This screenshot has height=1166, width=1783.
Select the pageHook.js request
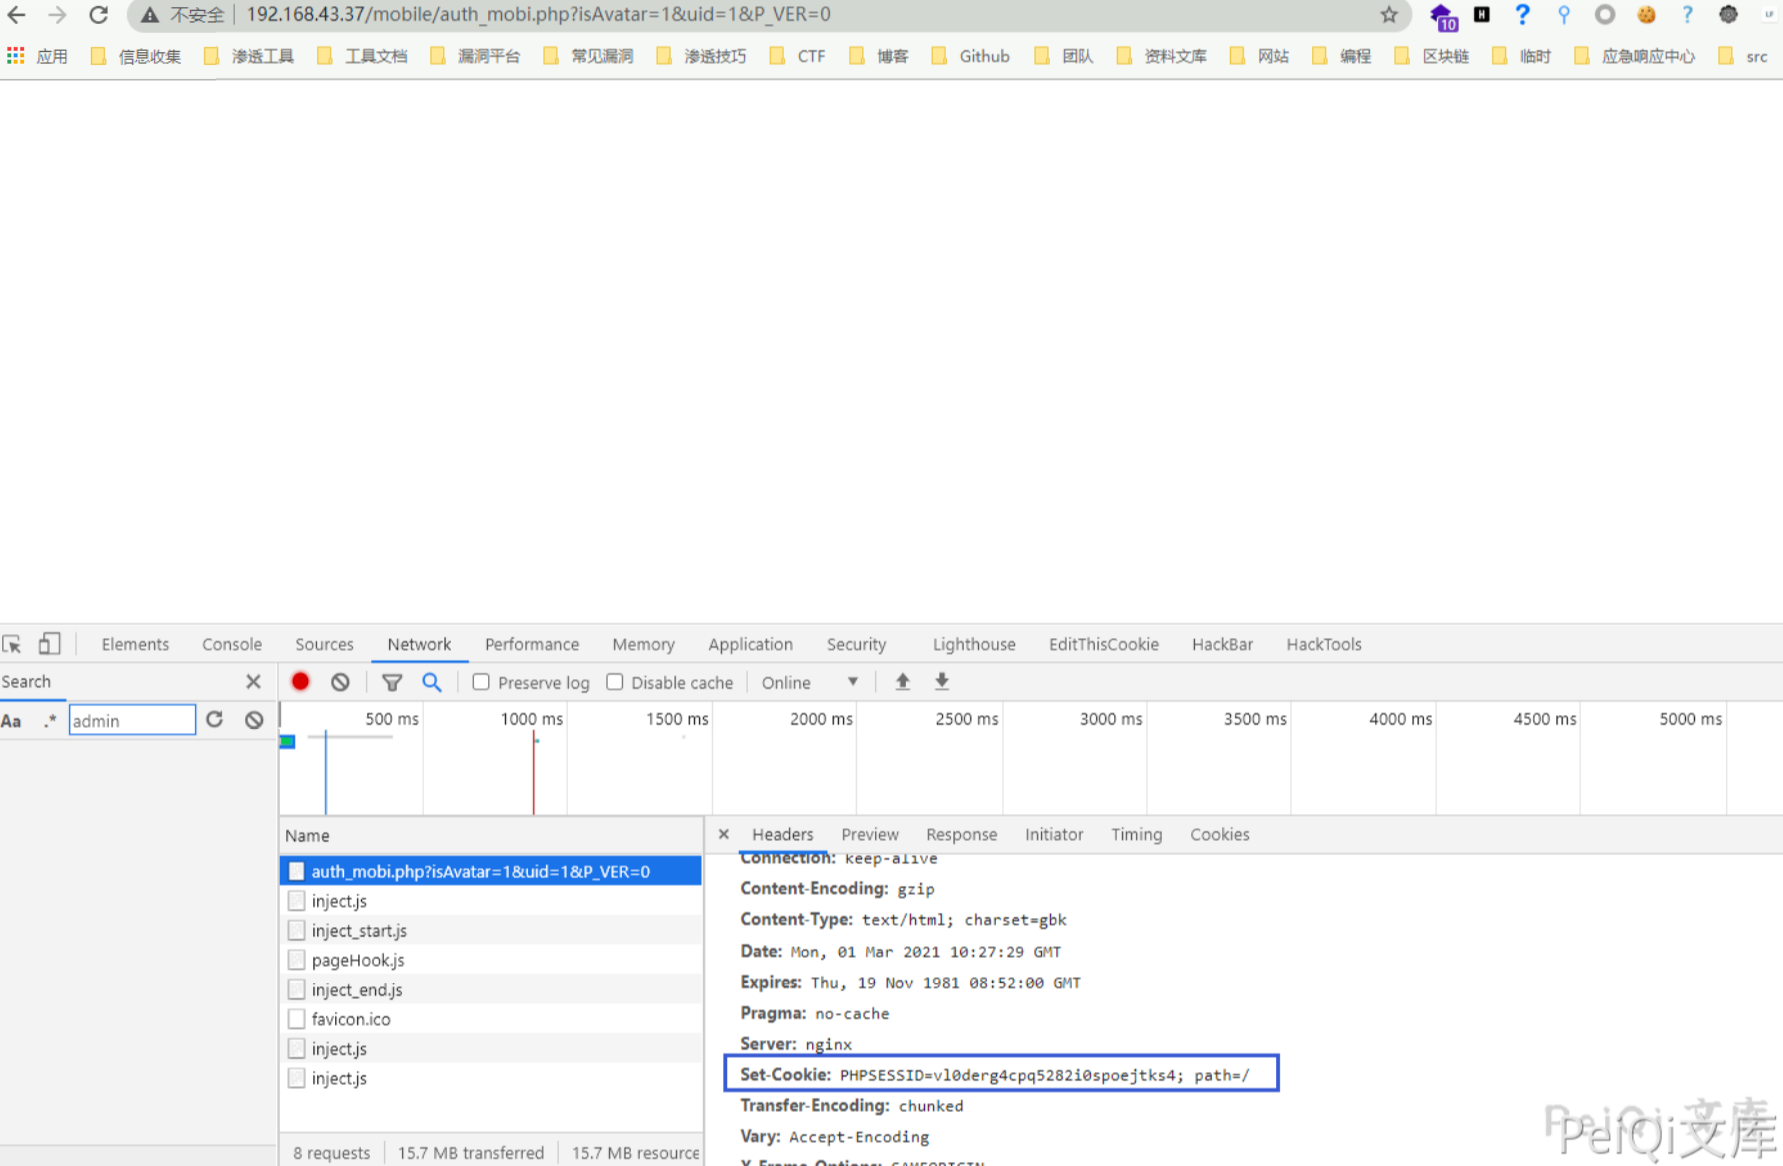click(x=357, y=960)
